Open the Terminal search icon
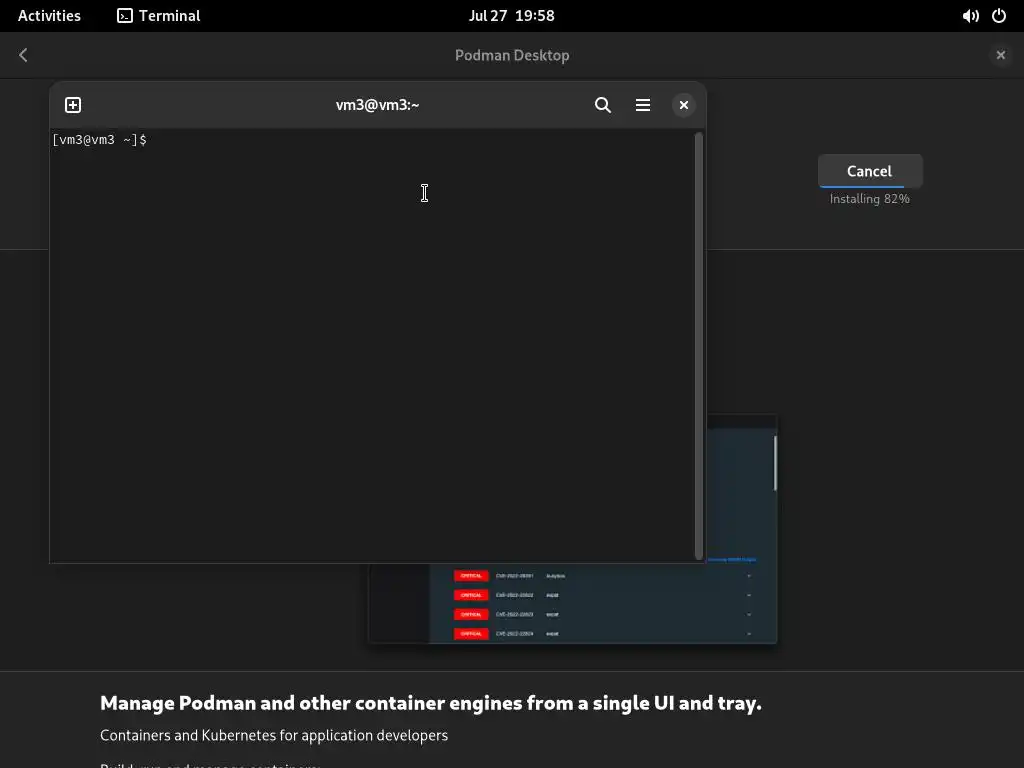The height and width of the screenshot is (768, 1024). tap(603, 105)
